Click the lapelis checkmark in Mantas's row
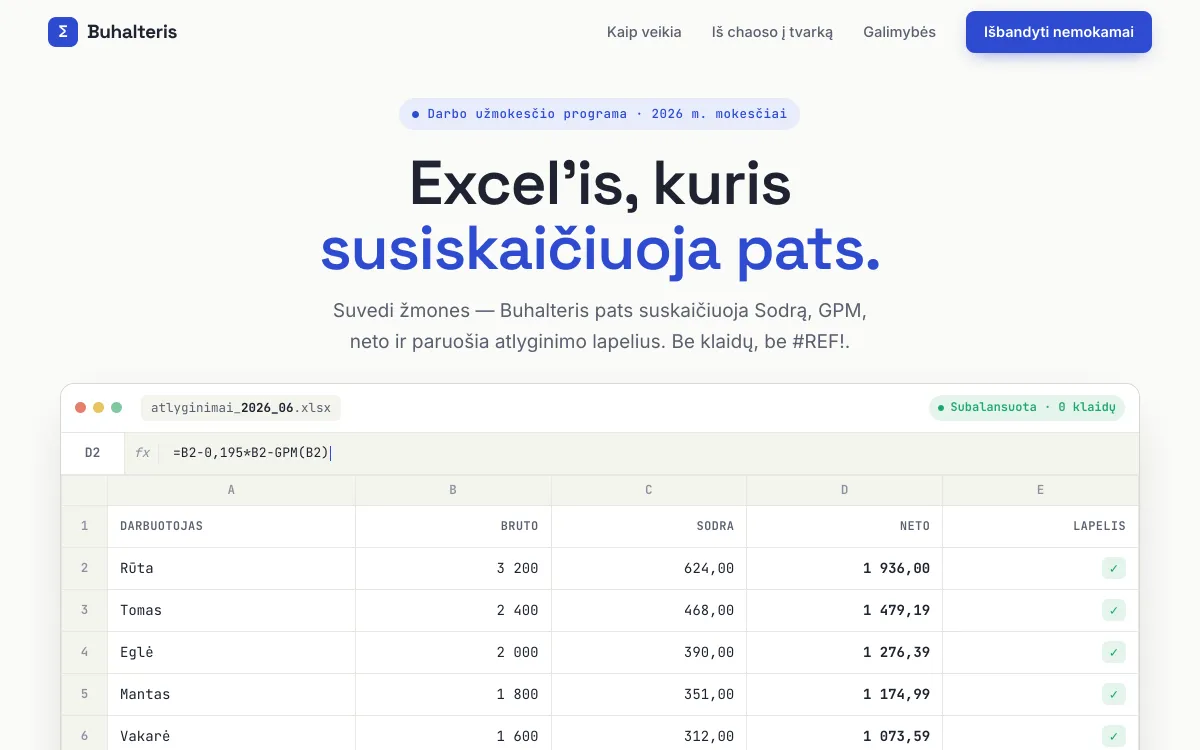 tap(1114, 694)
